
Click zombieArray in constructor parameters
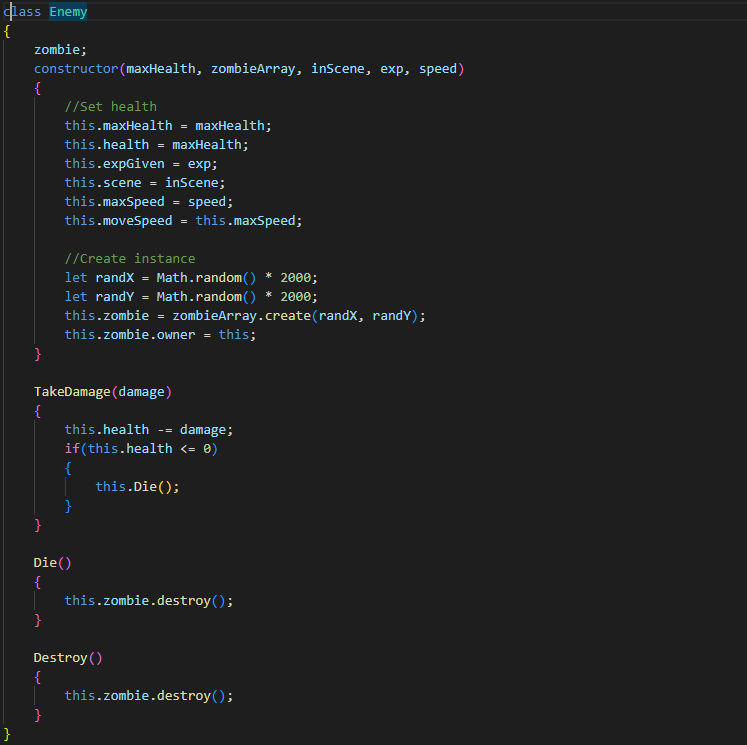point(253,69)
